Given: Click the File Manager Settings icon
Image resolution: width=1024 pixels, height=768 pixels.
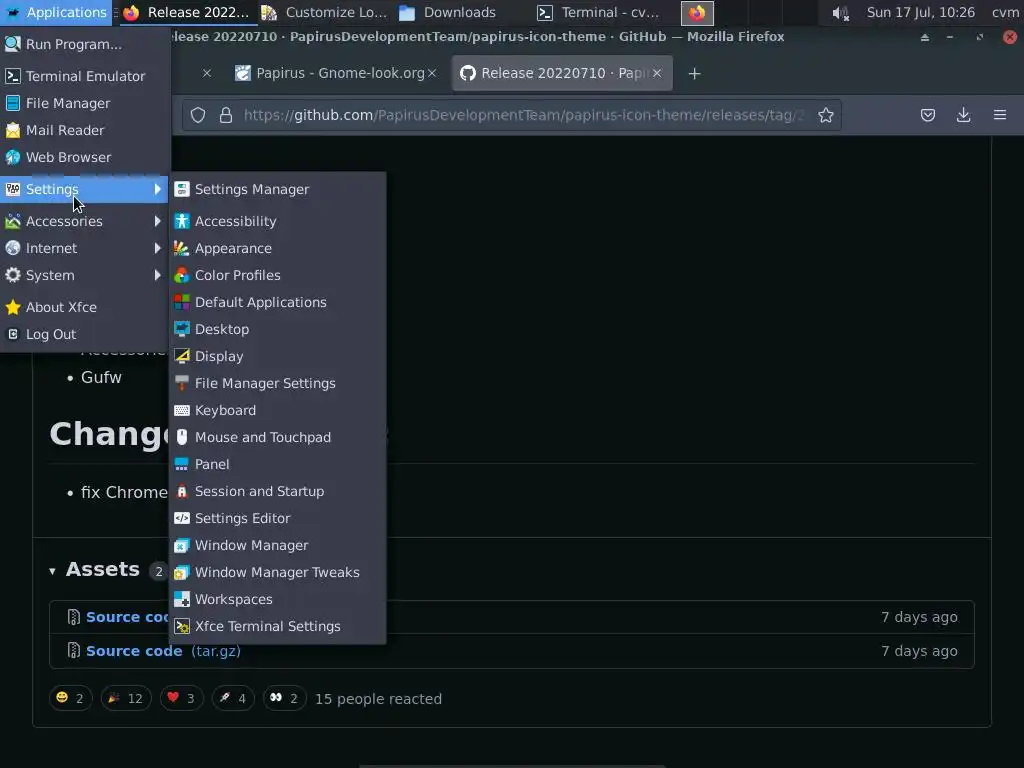Looking at the screenshot, I should 182,383.
